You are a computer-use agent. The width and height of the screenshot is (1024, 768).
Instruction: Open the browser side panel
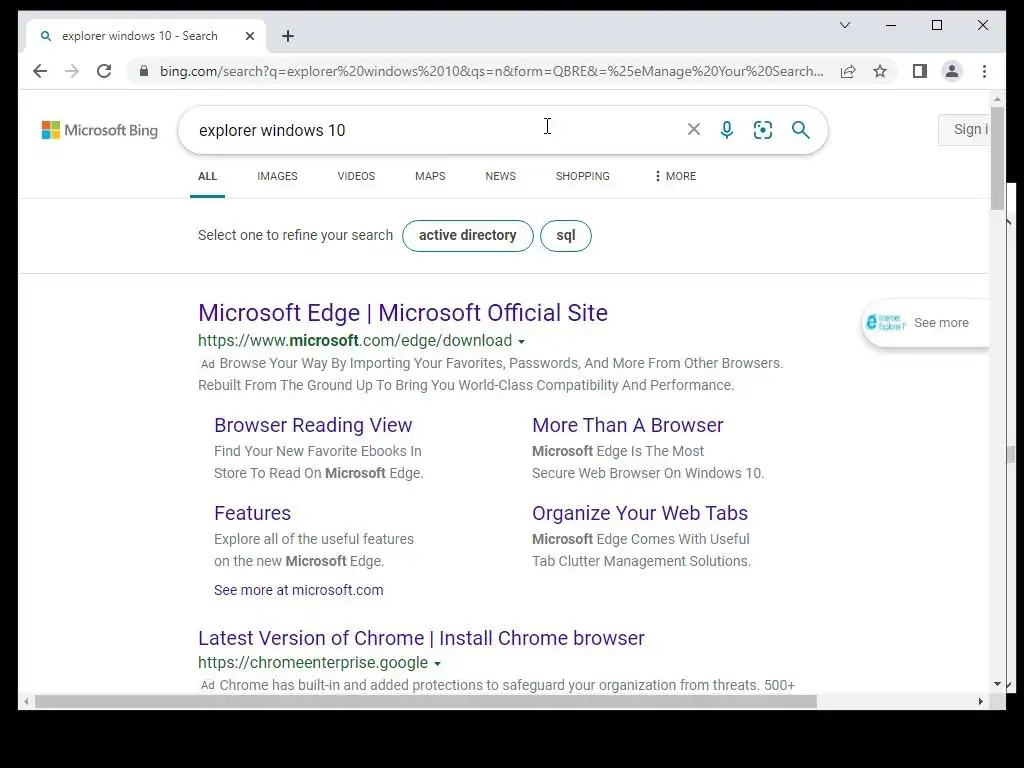(920, 71)
